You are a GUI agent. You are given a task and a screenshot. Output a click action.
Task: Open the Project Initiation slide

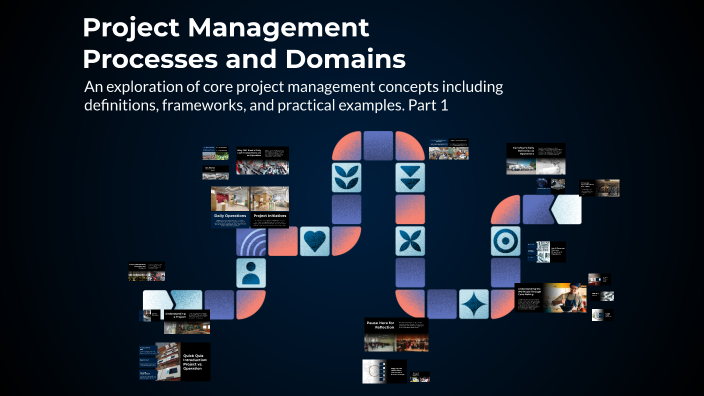tap(269, 207)
